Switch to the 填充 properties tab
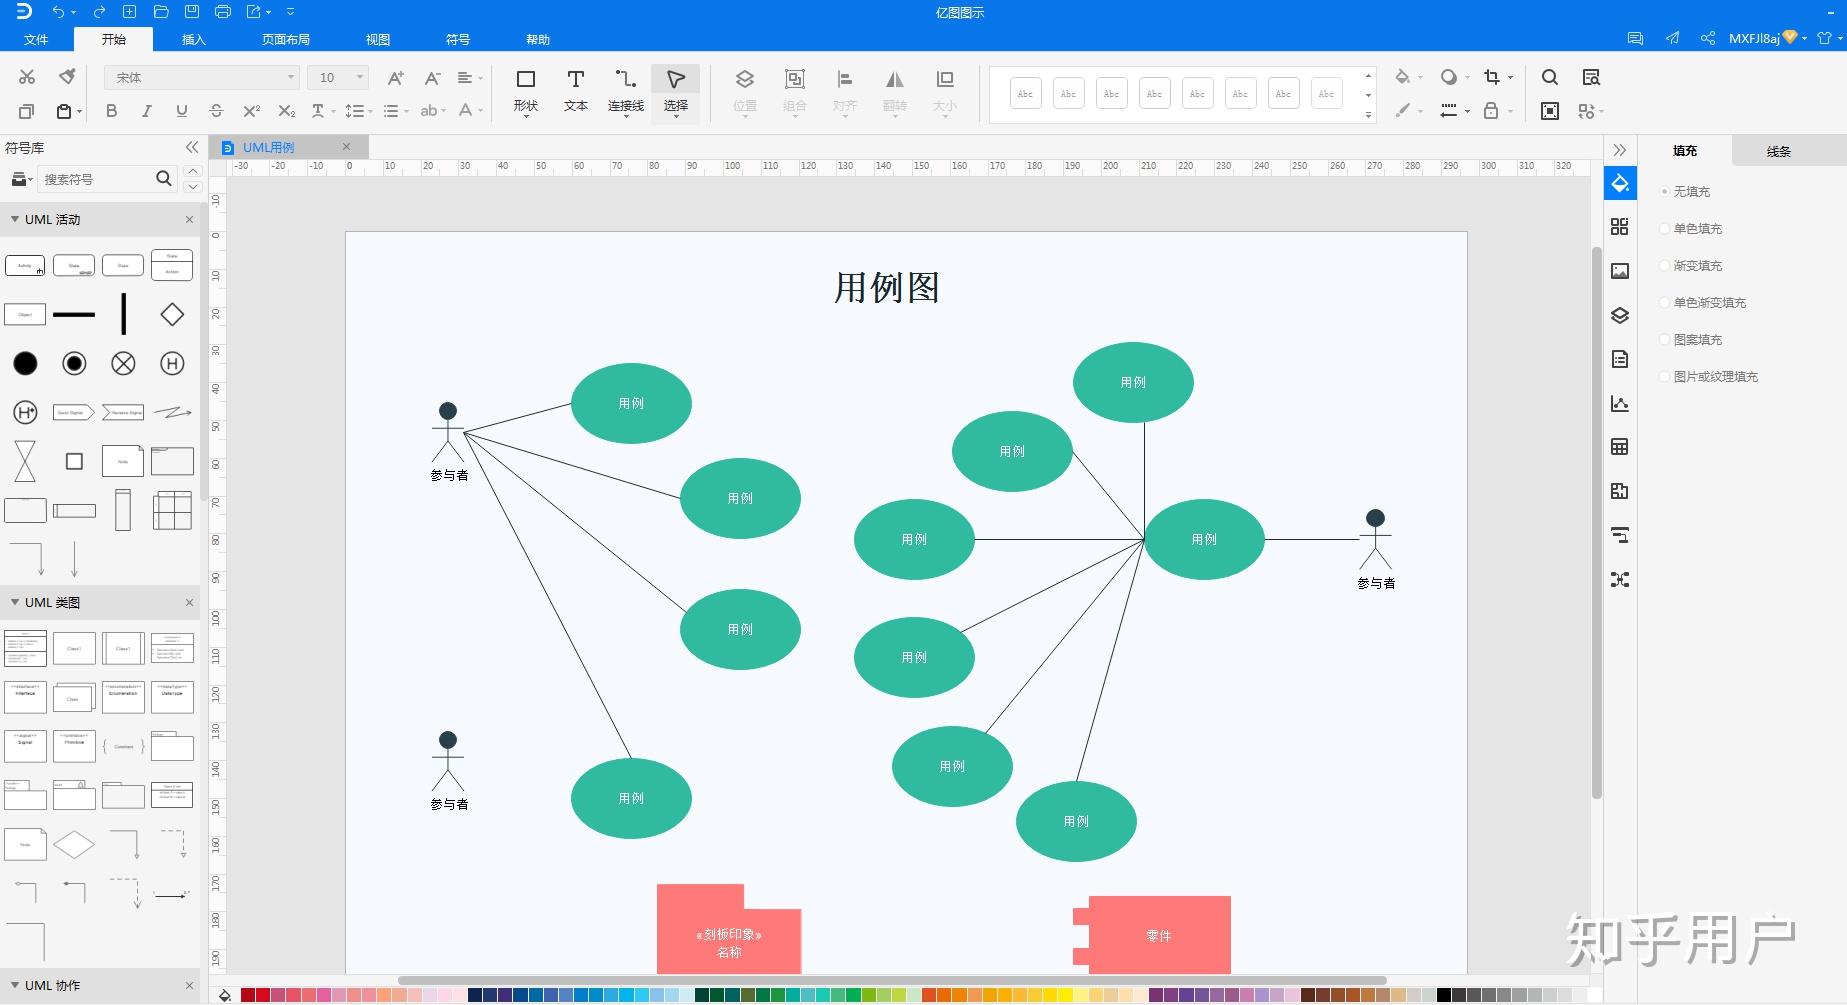 pos(1685,150)
